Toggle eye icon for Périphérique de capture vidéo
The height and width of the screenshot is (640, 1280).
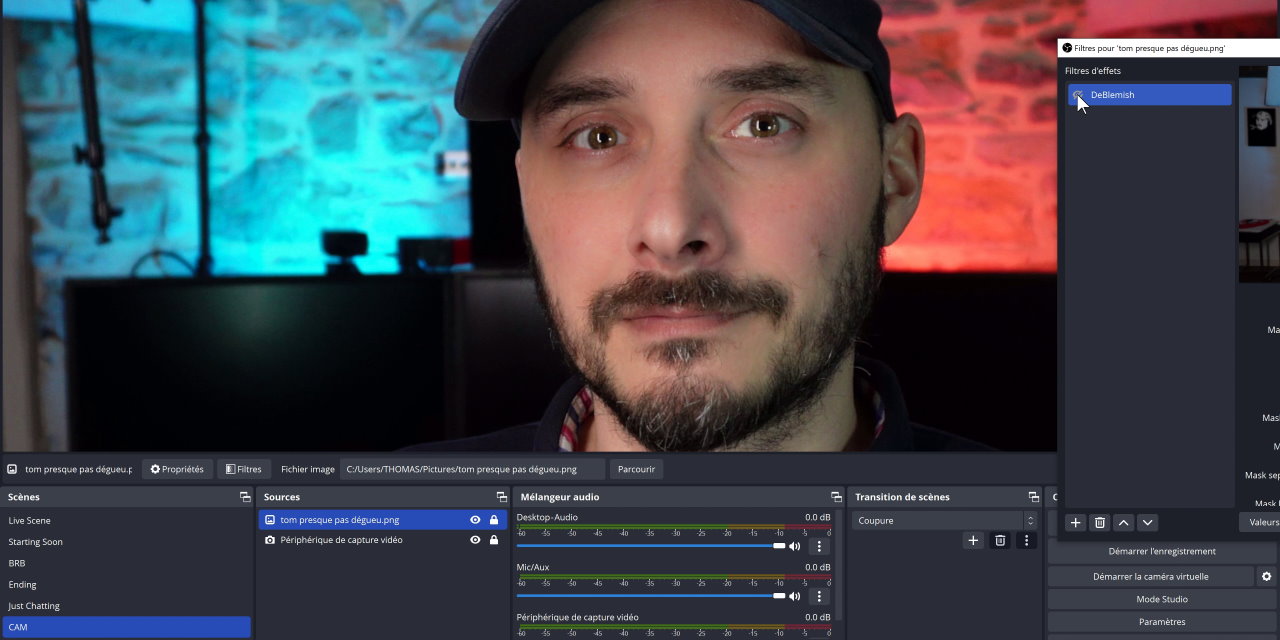tap(475, 540)
